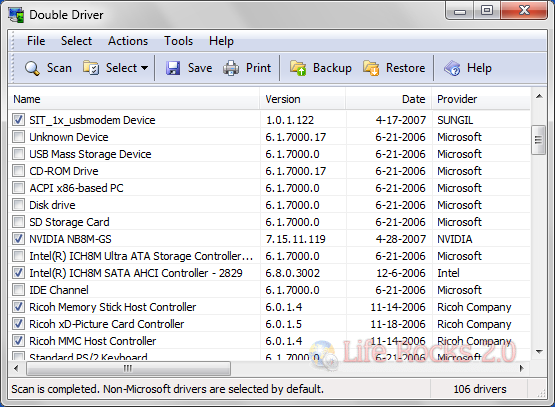Click the Print printer icon

[x=231, y=68]
